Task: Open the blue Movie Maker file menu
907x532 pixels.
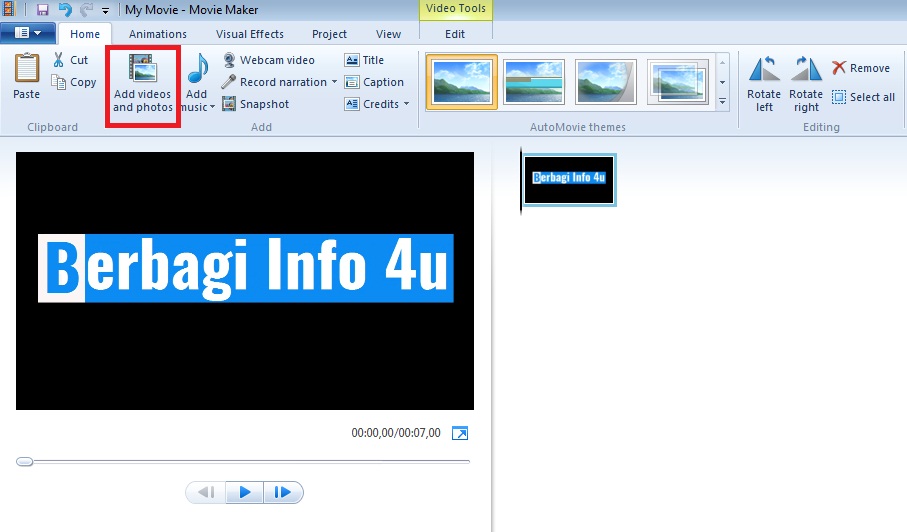Action: pos(28,33)
